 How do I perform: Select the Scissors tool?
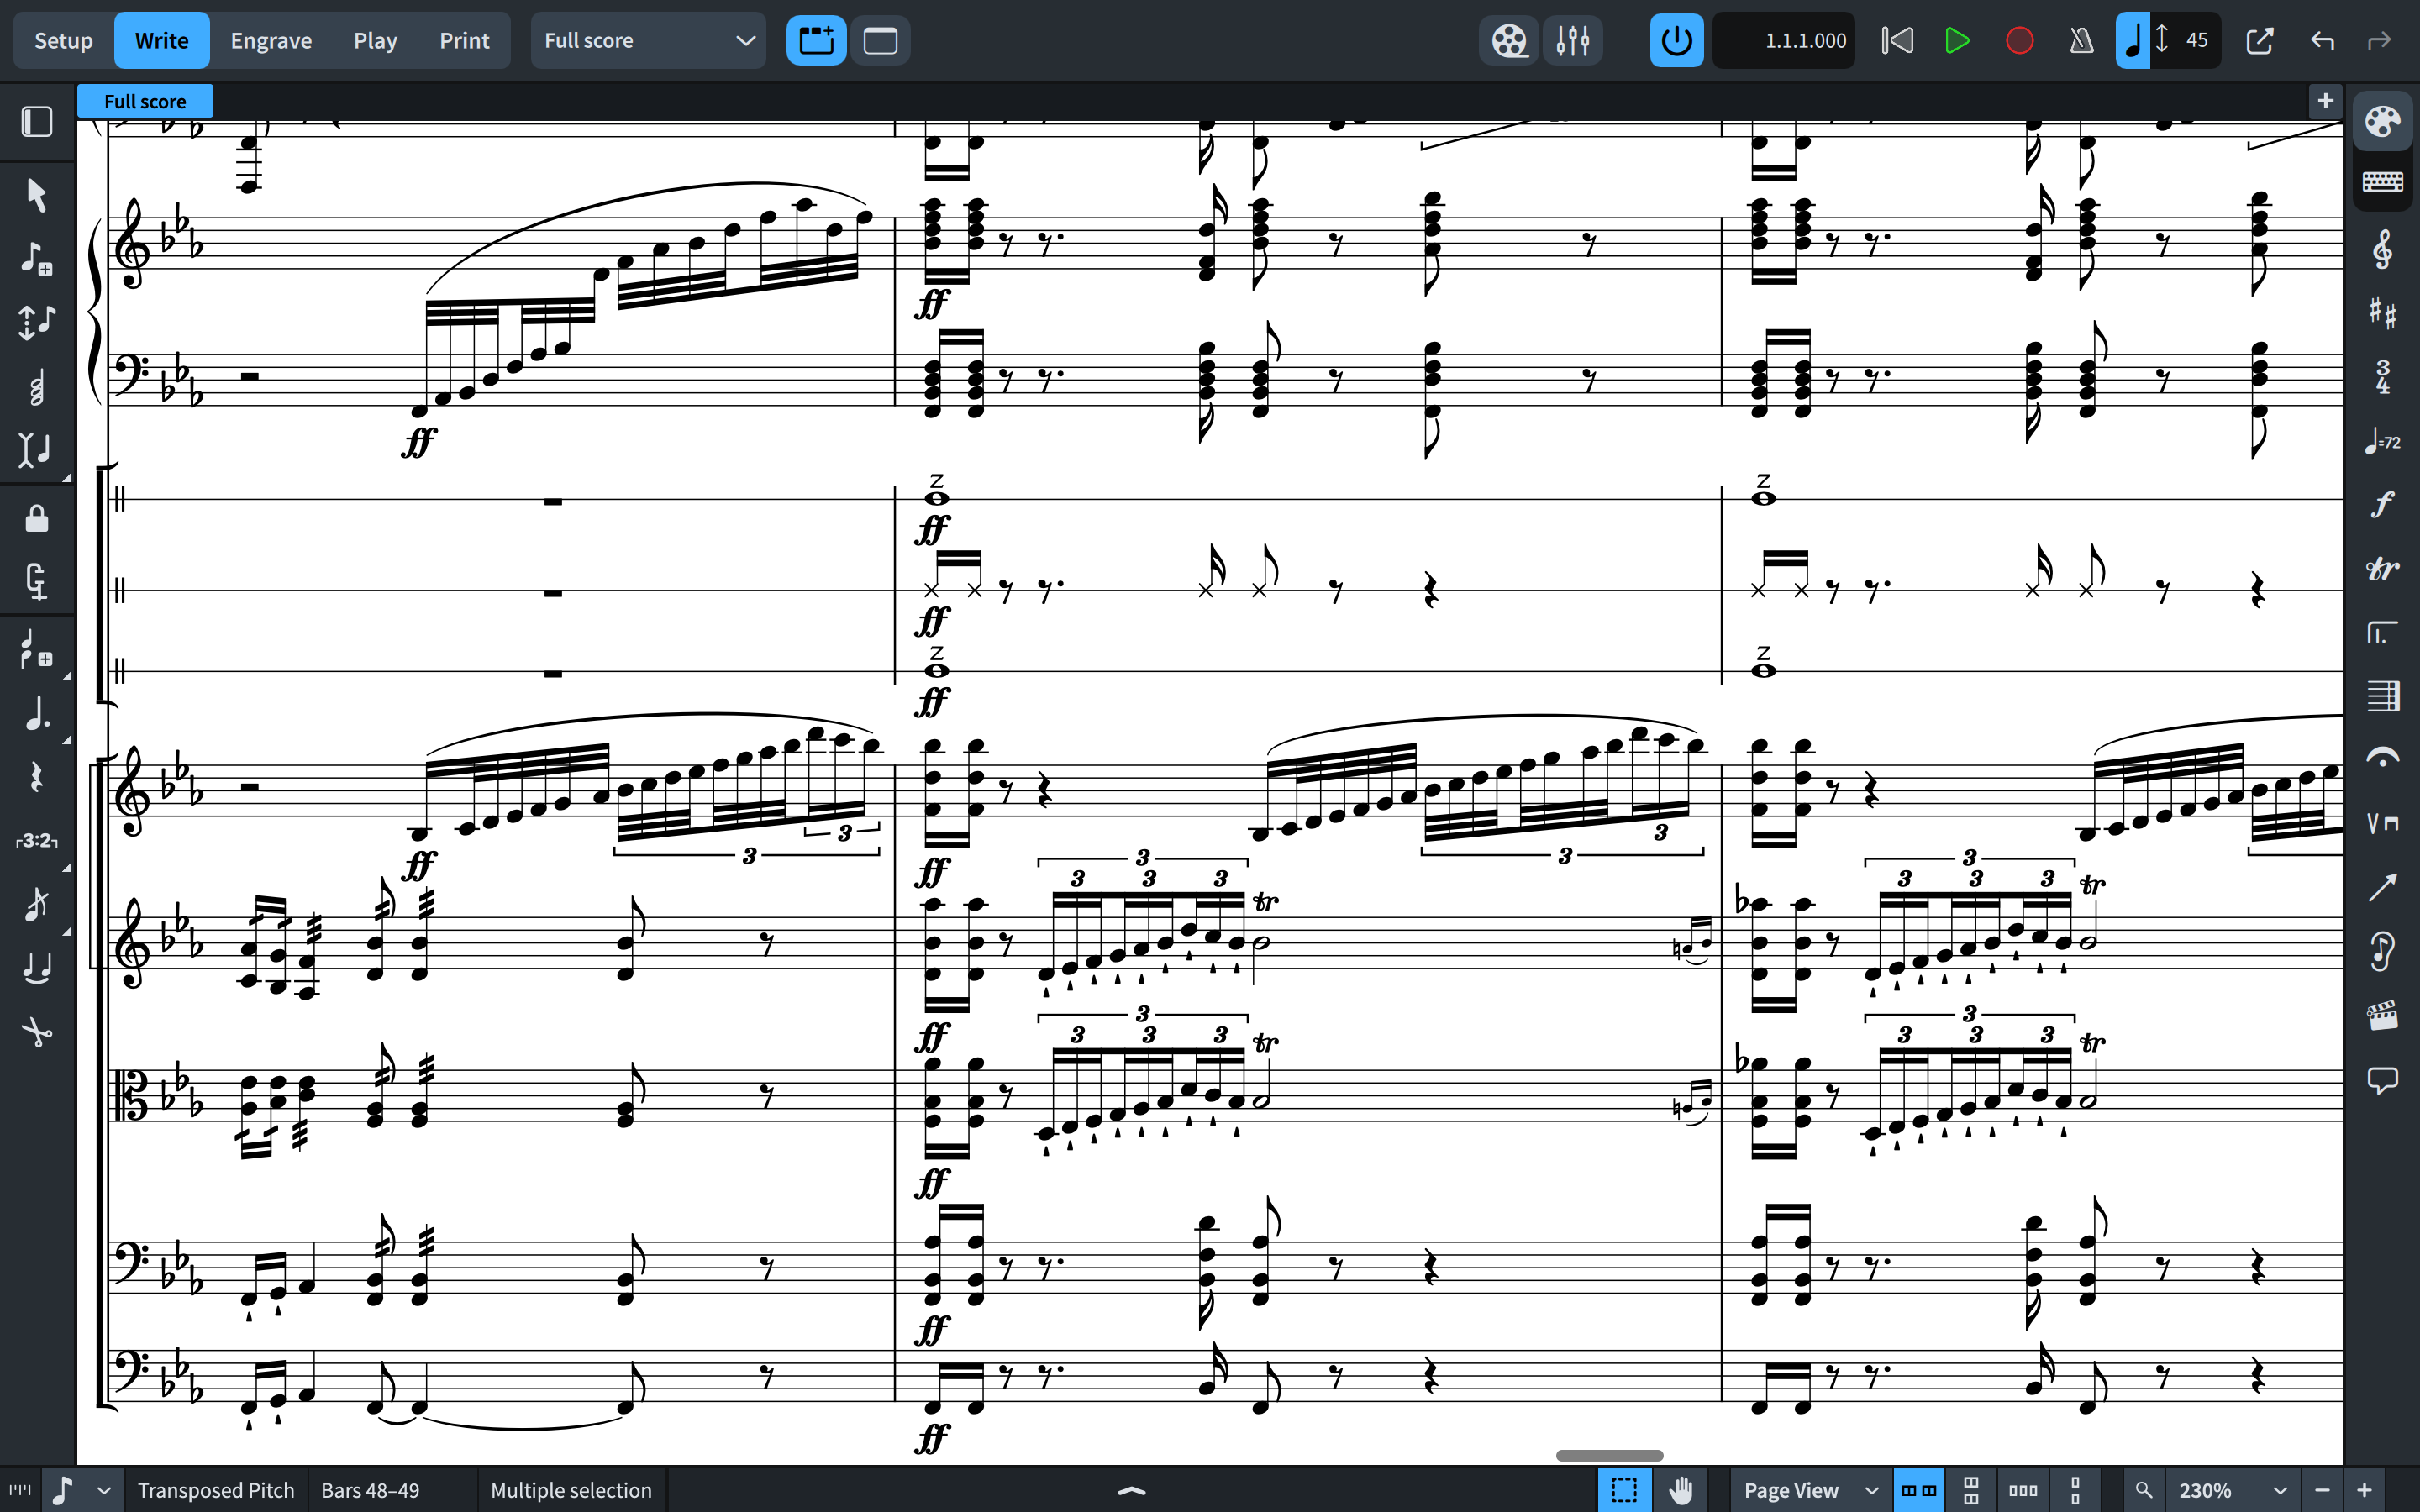pyautogui.click(x=37, y=1032)
